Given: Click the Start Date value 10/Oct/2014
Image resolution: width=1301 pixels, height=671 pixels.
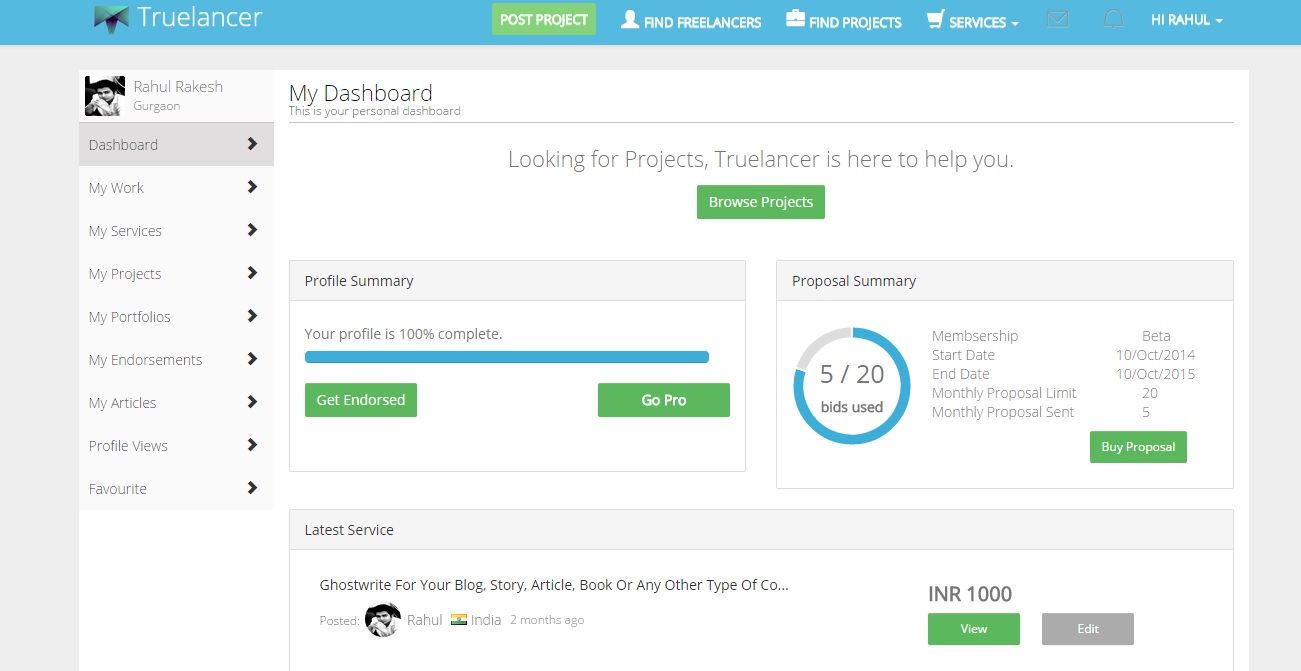Looking at the screenshot, I should (1156, 355).
